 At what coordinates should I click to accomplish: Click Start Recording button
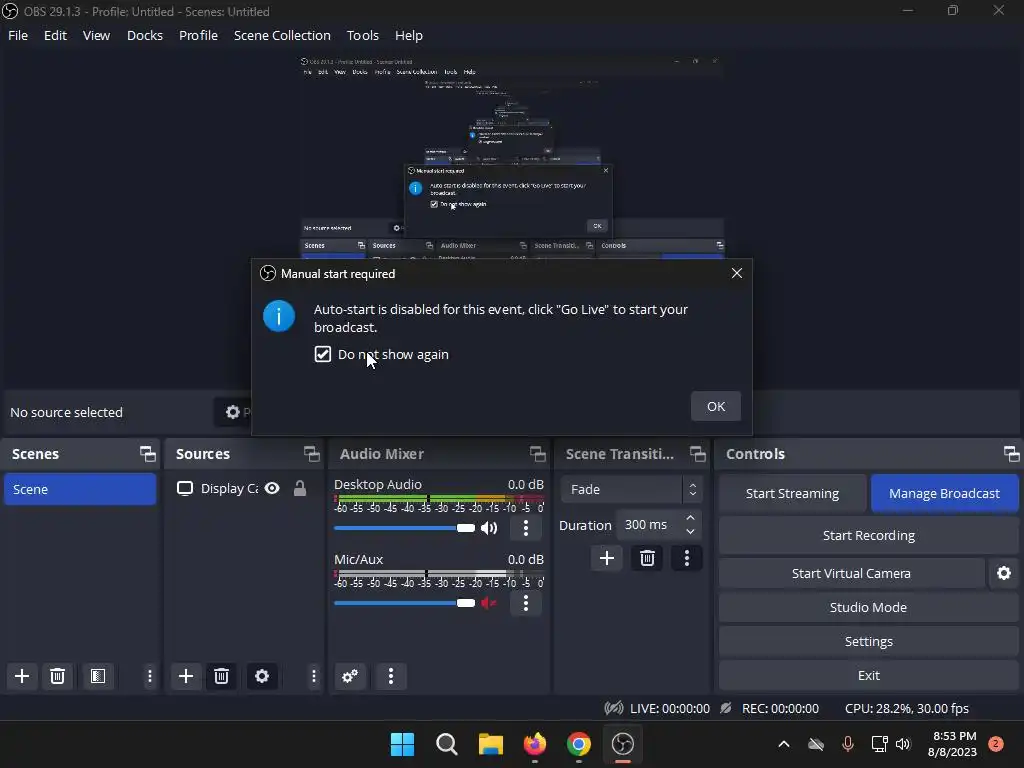(x=869, y=535)
